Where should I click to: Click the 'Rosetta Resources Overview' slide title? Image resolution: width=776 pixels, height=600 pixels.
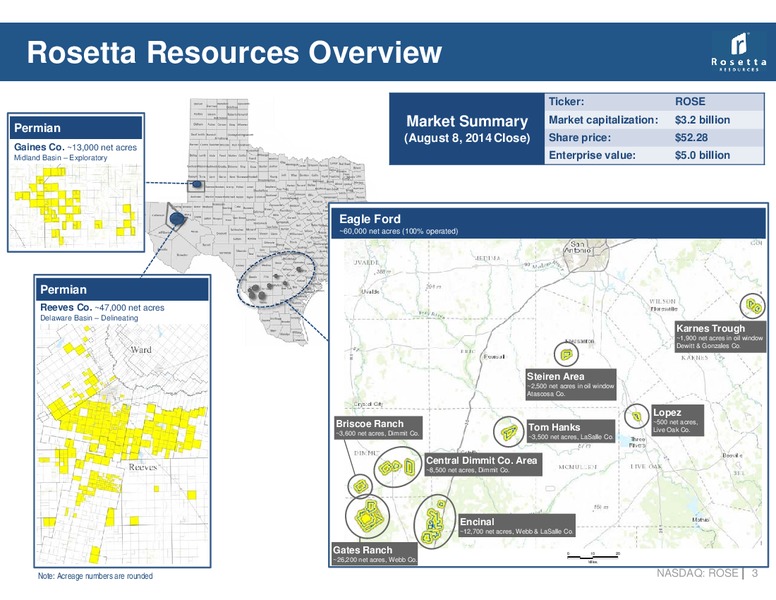point(234,52)
